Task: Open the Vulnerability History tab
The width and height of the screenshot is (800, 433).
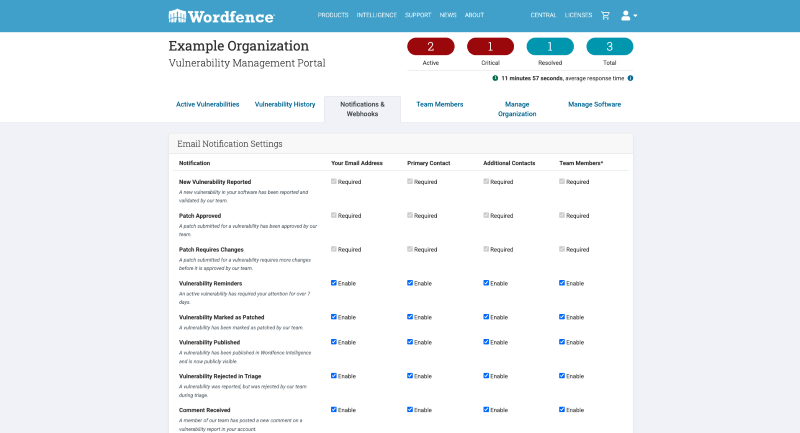Action: 285,104
